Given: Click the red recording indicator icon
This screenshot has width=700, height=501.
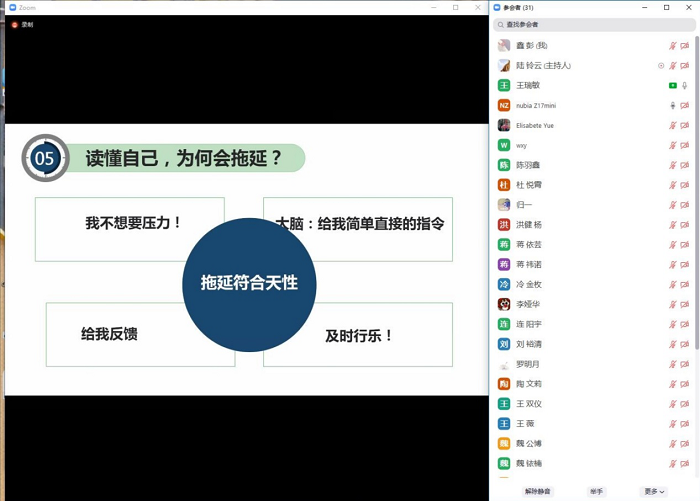Looking at the screenshot, I should [14, 25].
